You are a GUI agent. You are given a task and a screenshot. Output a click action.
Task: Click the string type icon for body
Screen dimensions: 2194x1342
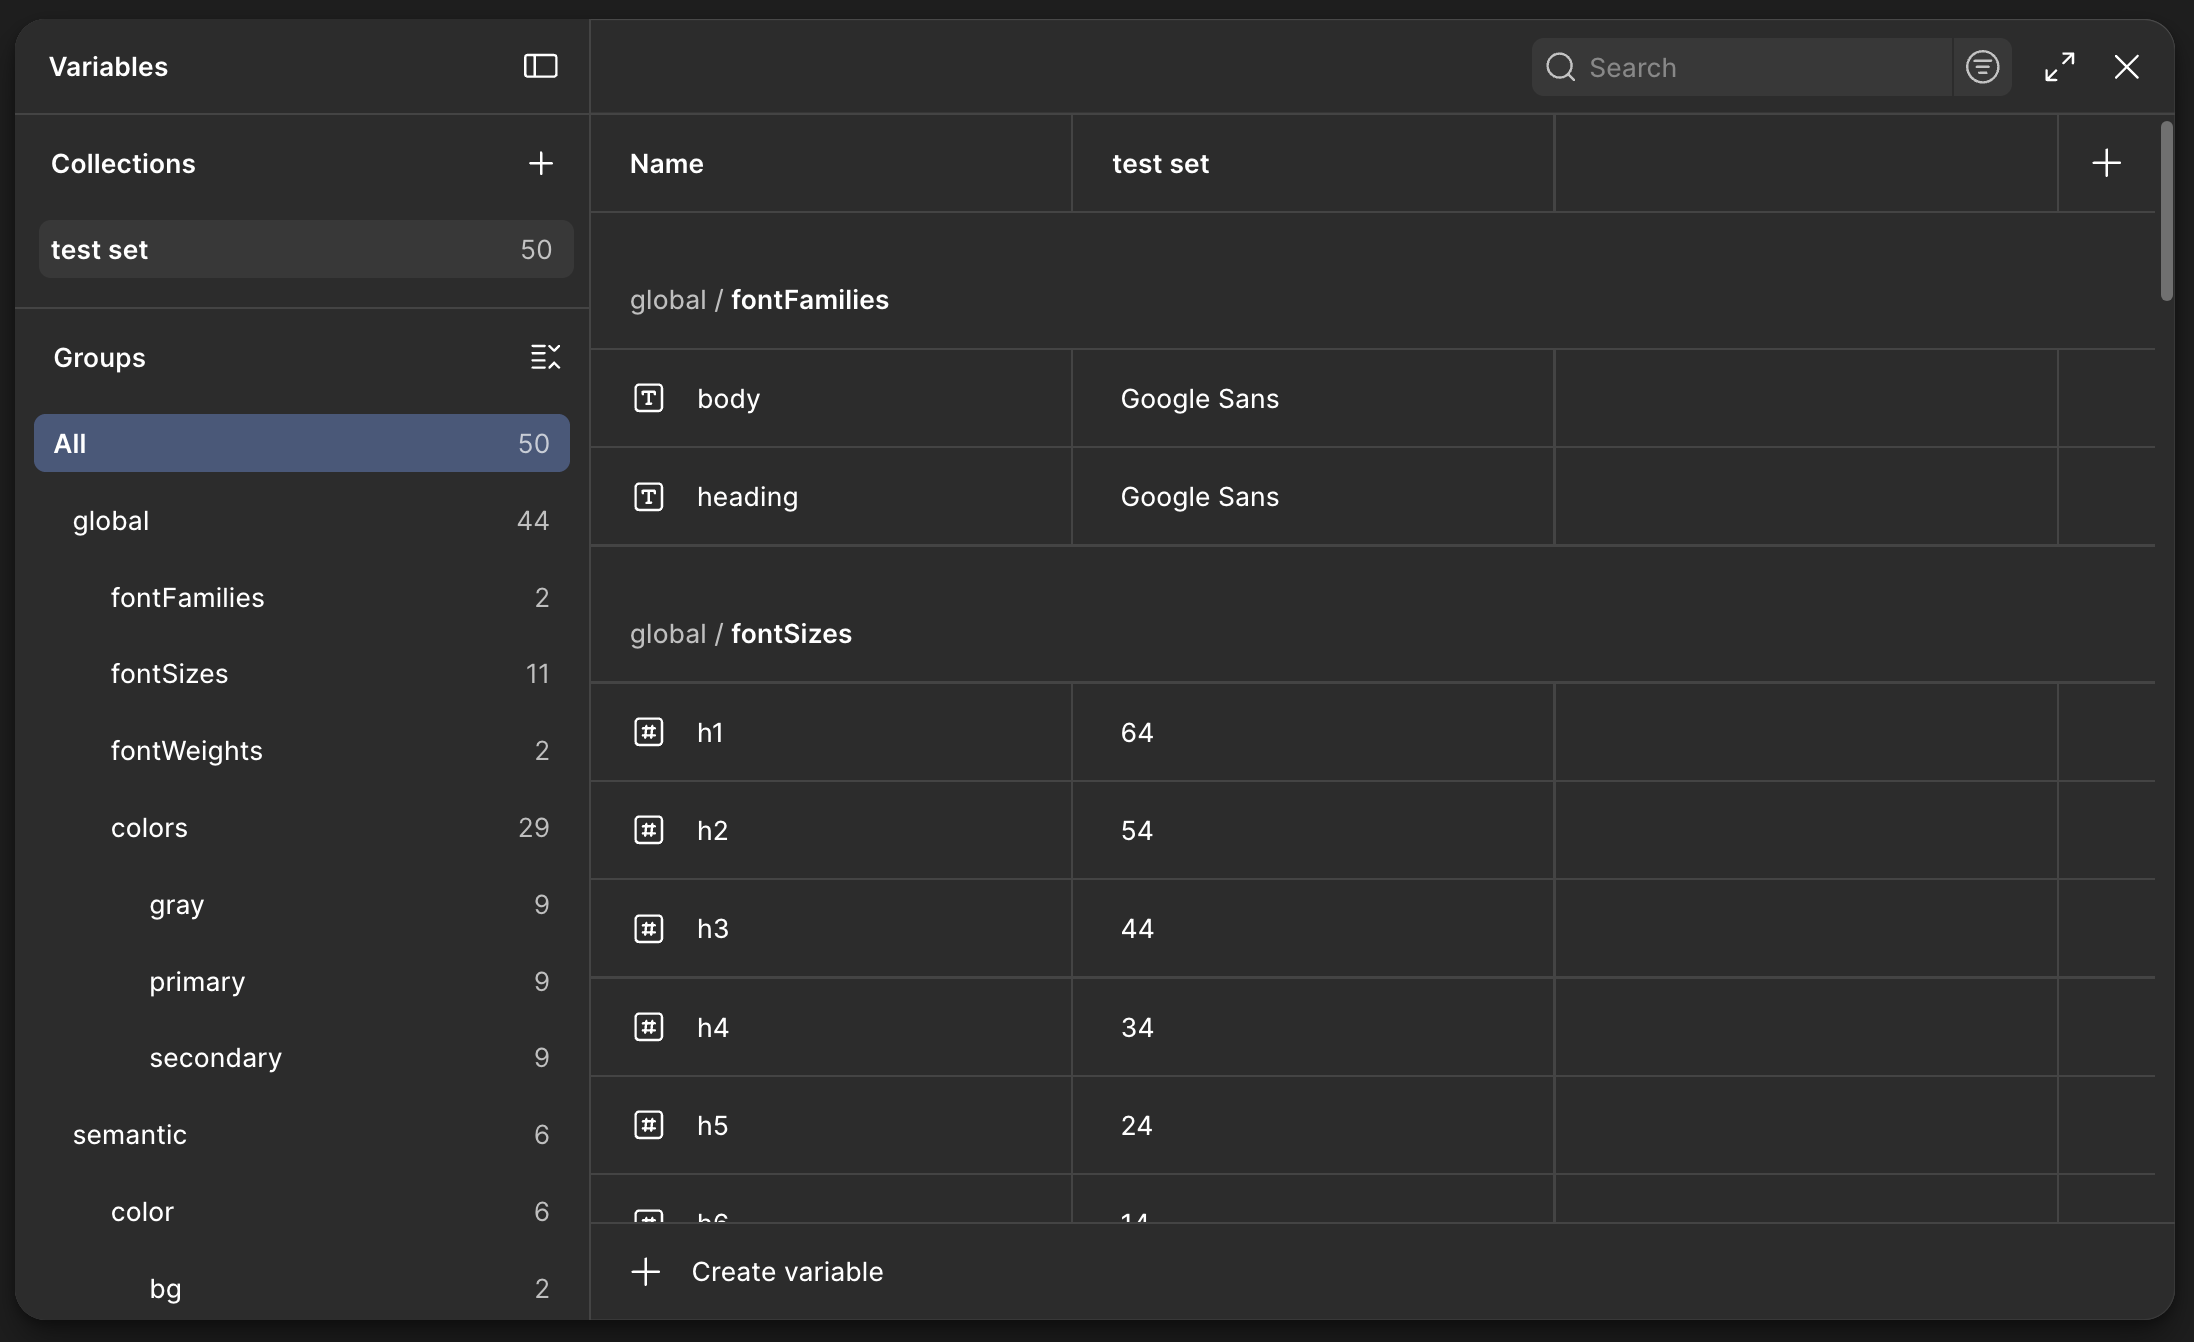tap(648, 398)
